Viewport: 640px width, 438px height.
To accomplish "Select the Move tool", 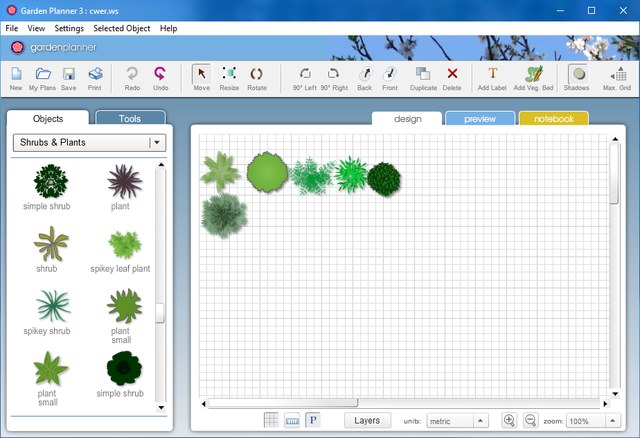I will 201,77.
